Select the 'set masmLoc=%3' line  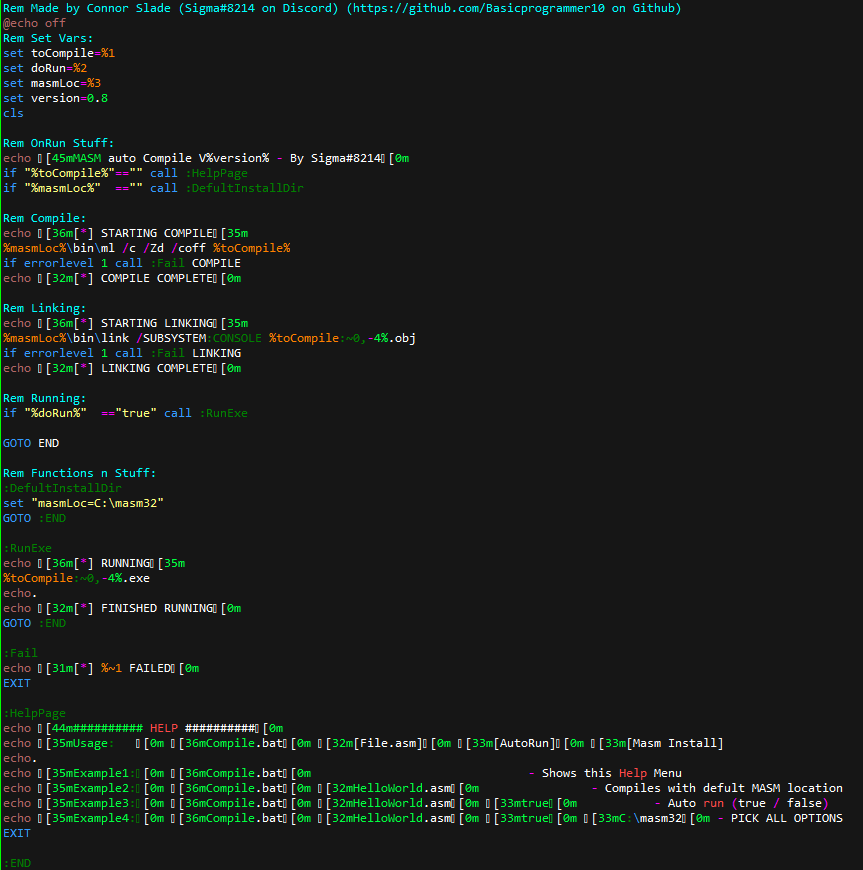pyautogui.click(x=52, y=83)
